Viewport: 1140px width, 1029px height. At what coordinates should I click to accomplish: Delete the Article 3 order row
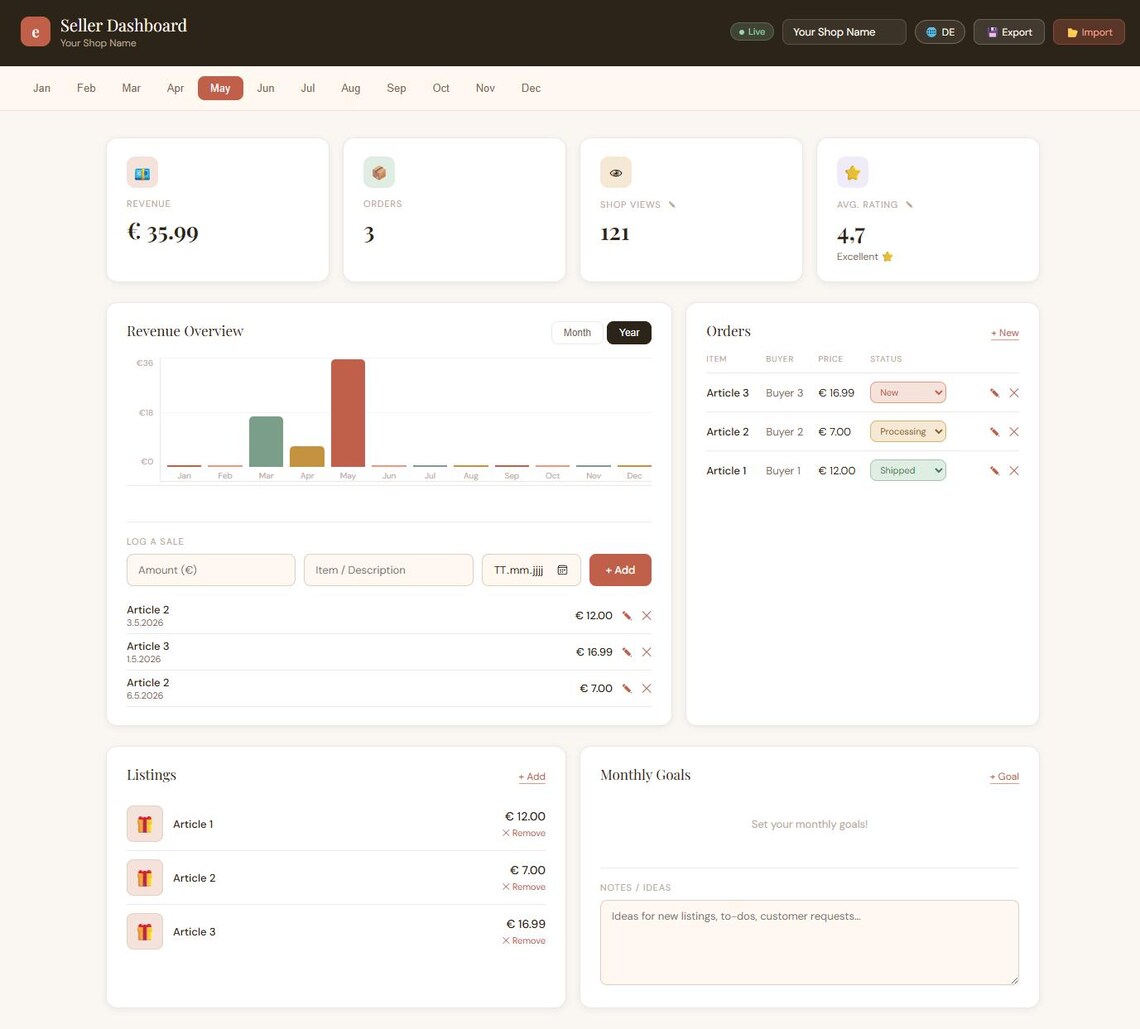coord(1014,393)
